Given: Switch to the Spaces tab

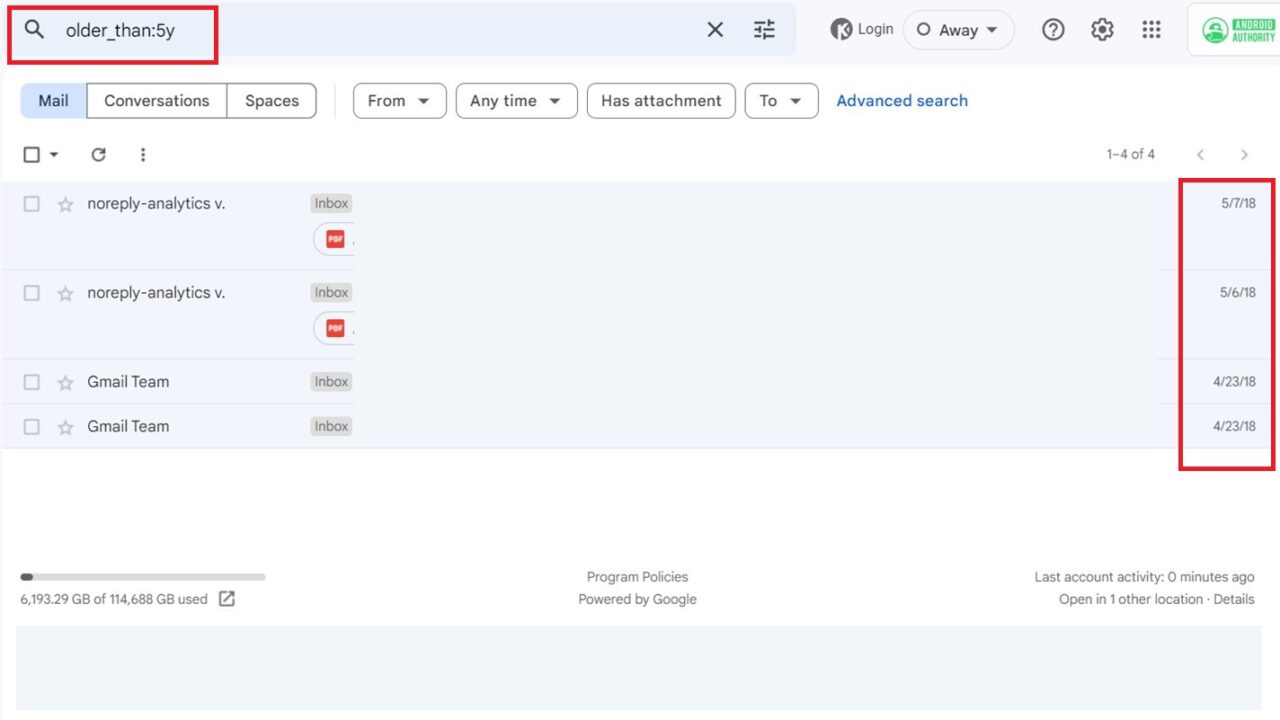Looking at the screenshot, I should [272, 101].
